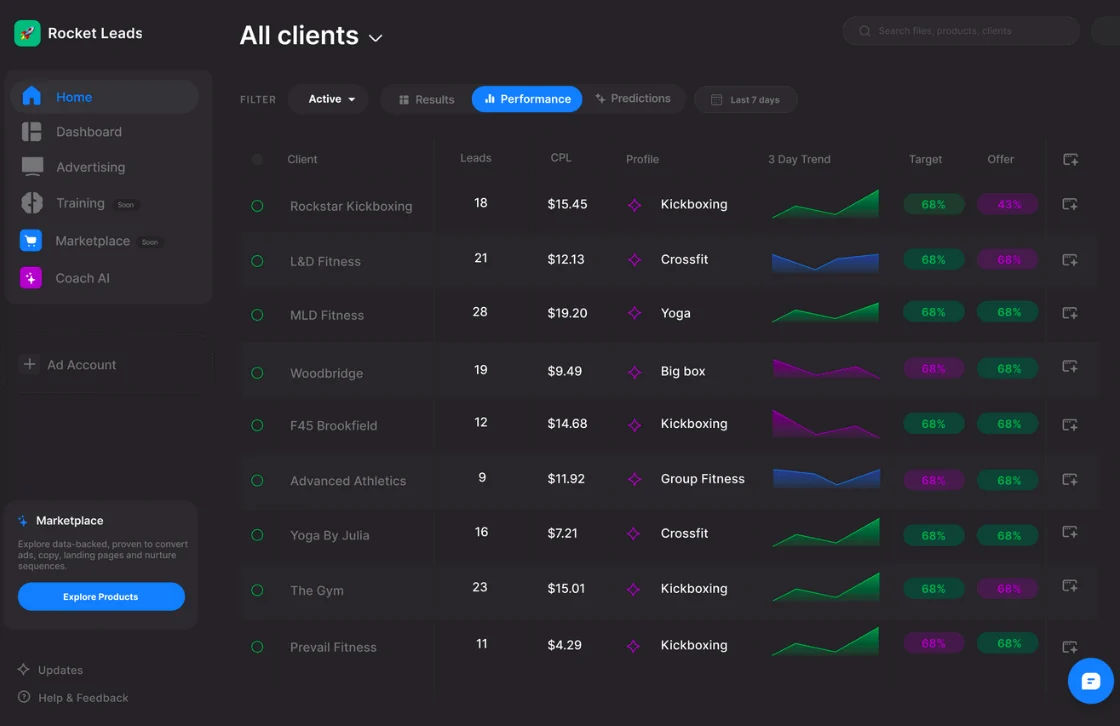The width and height of the screenshot is (1120, 726).
Task: Open the Coach AI sparkle icon
Action: click(x=31, y=278)
